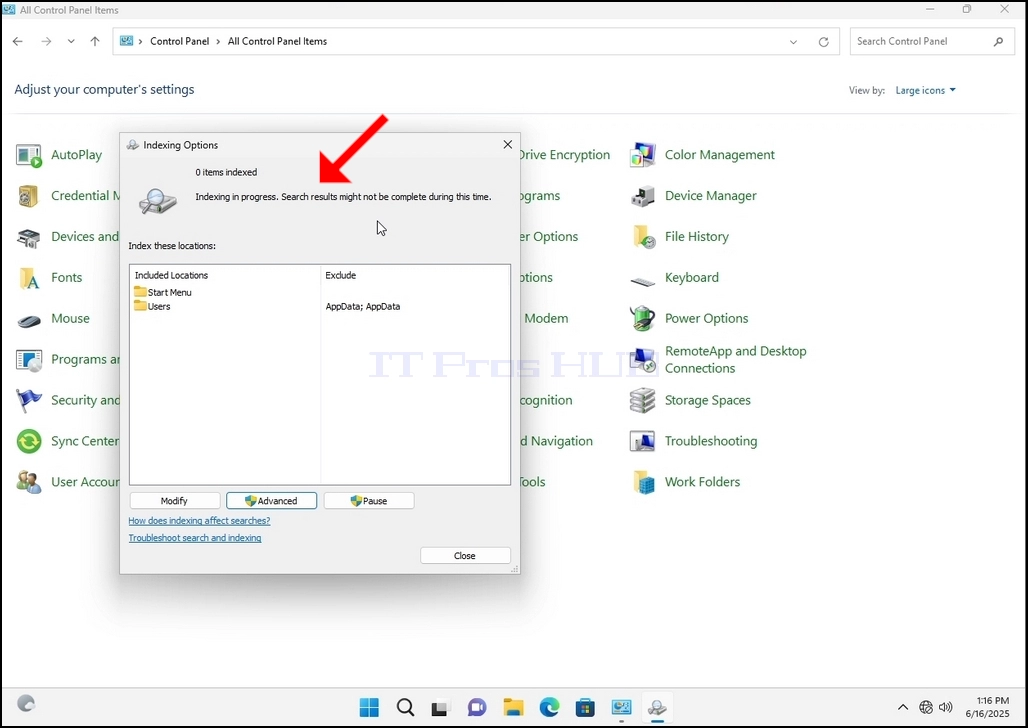
Task: Open the network status tray icon
Action: [x=926, y=707]
